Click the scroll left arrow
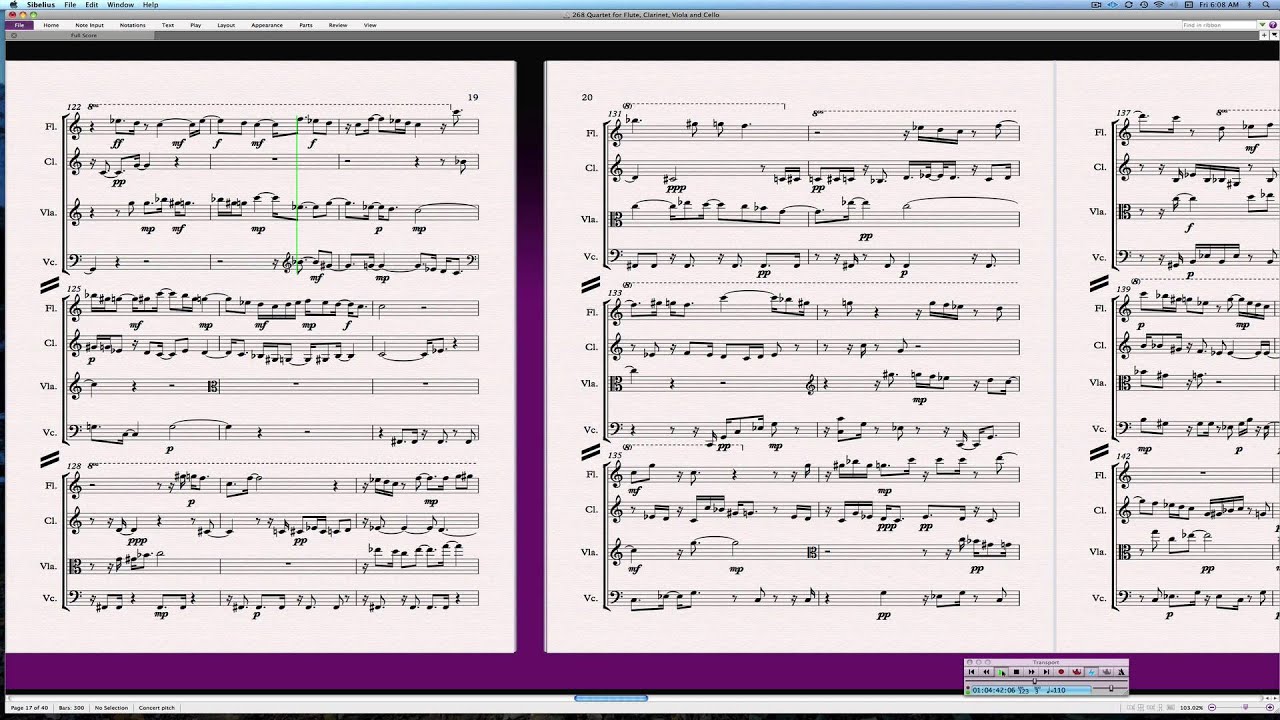The image size is (1280, 720). (x=1267, y=698)
